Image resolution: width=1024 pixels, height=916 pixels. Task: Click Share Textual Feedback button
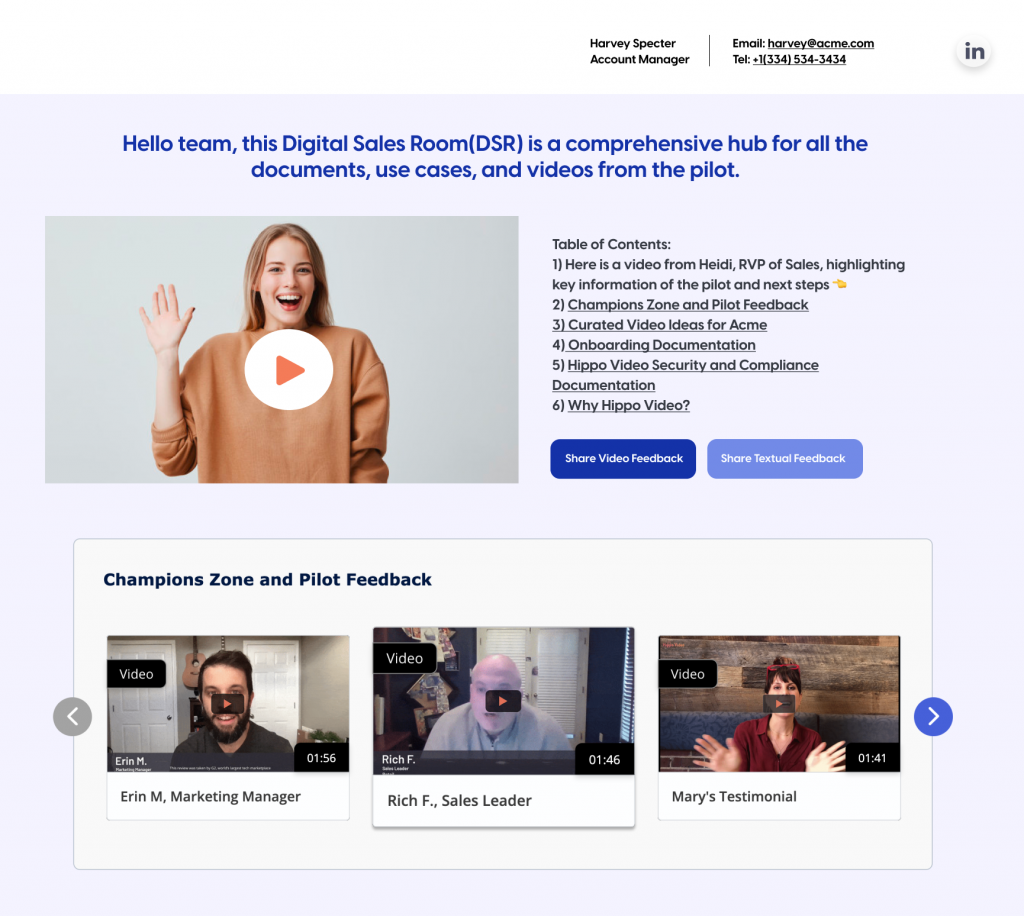tap(784, 458)
